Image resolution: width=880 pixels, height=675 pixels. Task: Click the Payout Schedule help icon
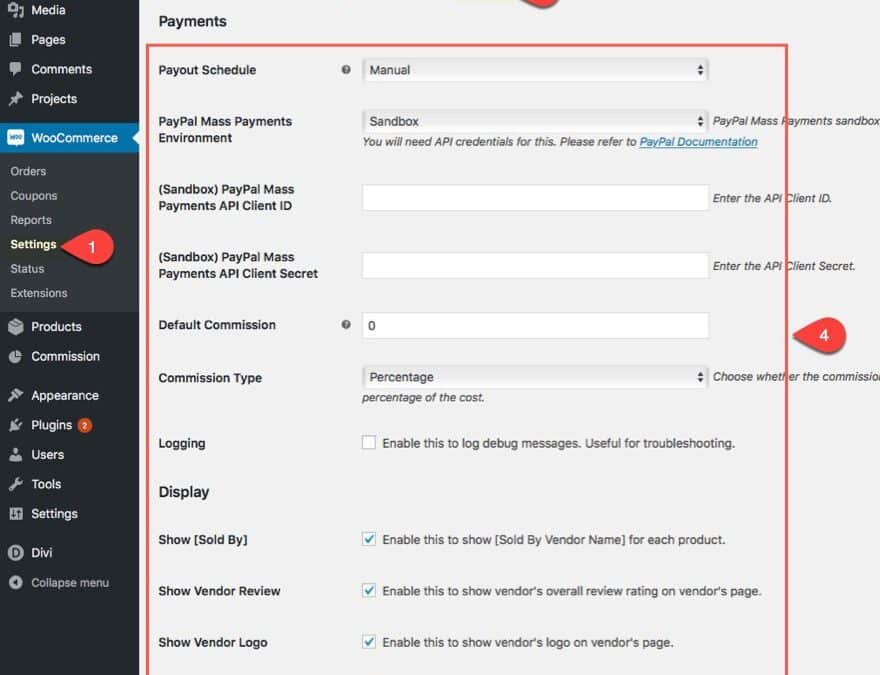346,70
